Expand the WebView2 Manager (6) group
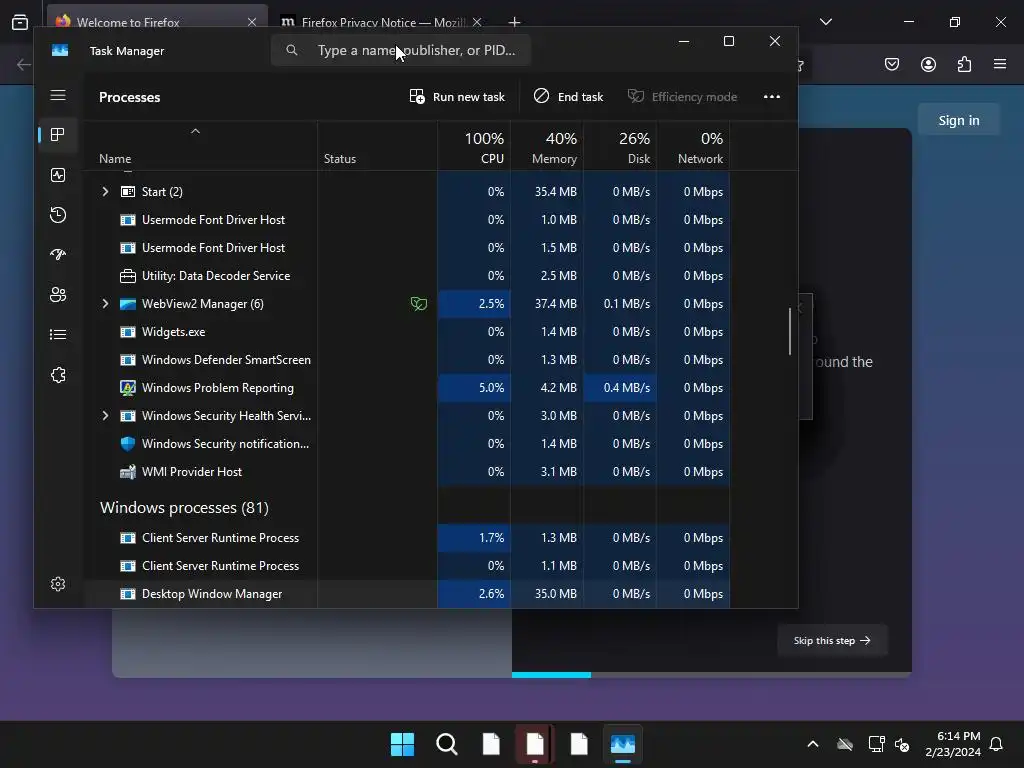 (x=105, y=304)
